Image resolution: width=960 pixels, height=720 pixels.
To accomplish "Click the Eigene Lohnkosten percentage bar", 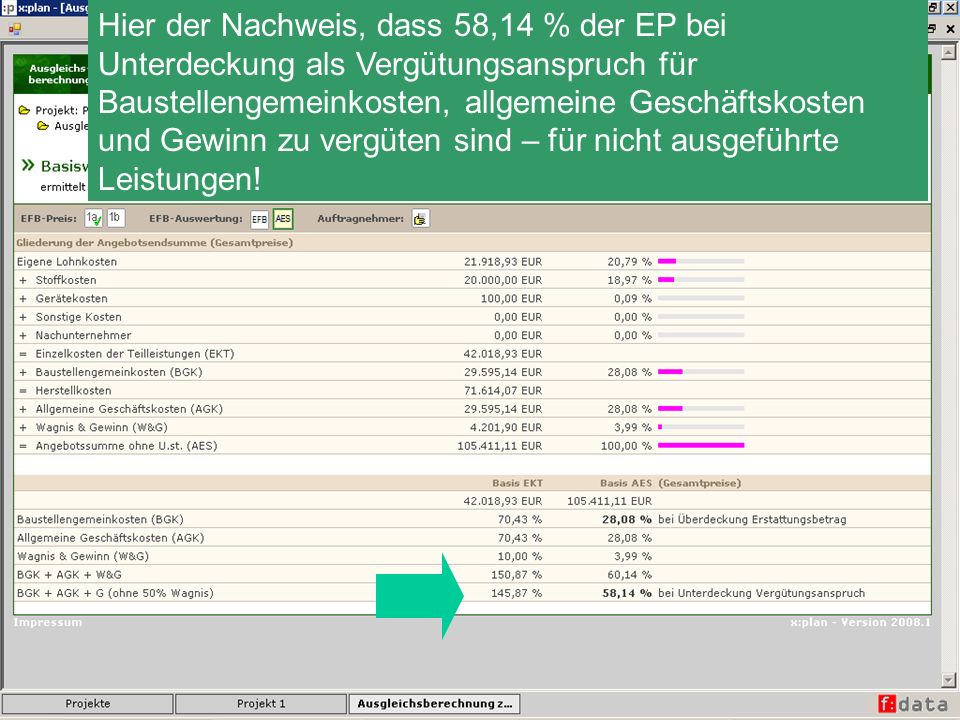I will tap(701, 261).
